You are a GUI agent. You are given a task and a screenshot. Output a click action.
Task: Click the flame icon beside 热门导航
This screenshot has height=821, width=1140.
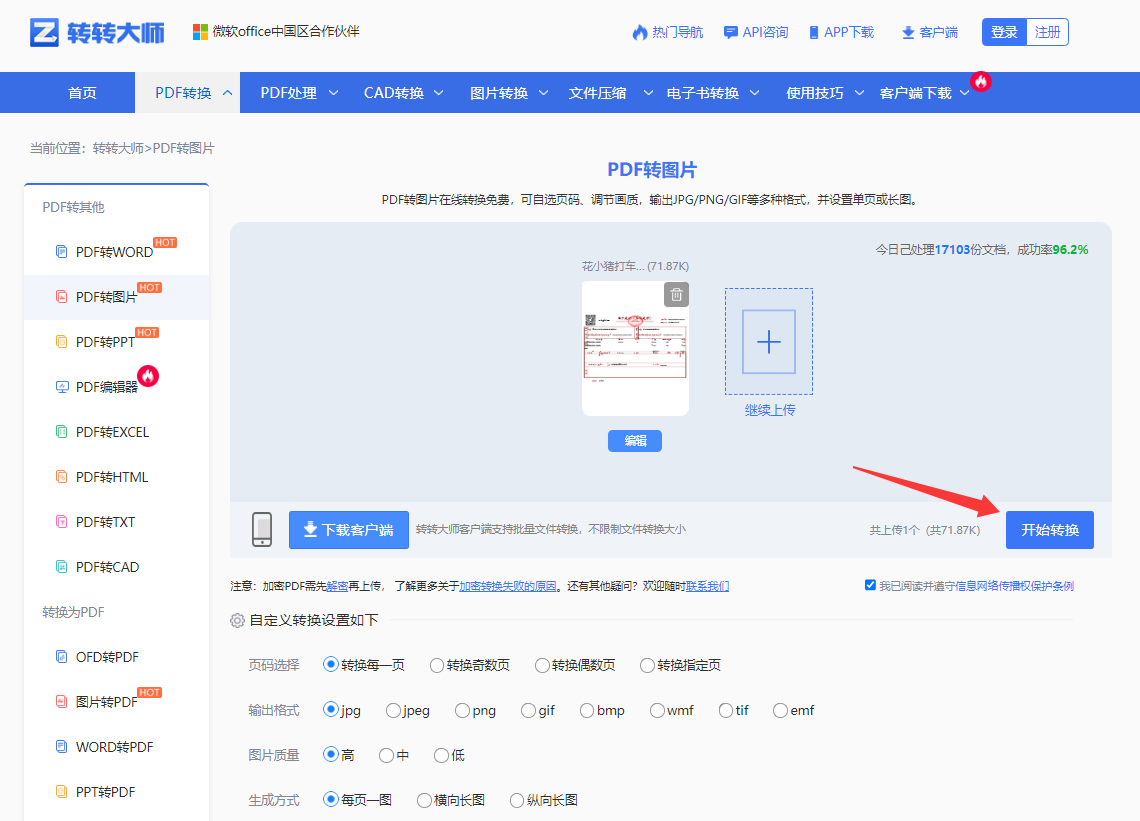pyautogui.click(x=640, y=32)
